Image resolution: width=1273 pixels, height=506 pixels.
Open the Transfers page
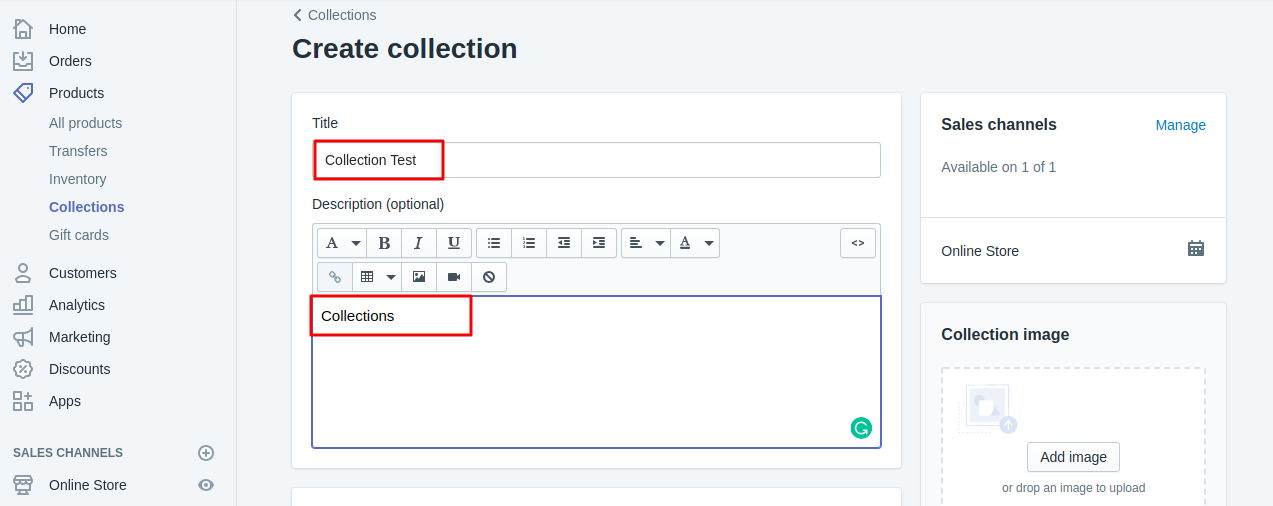point(78,151)
